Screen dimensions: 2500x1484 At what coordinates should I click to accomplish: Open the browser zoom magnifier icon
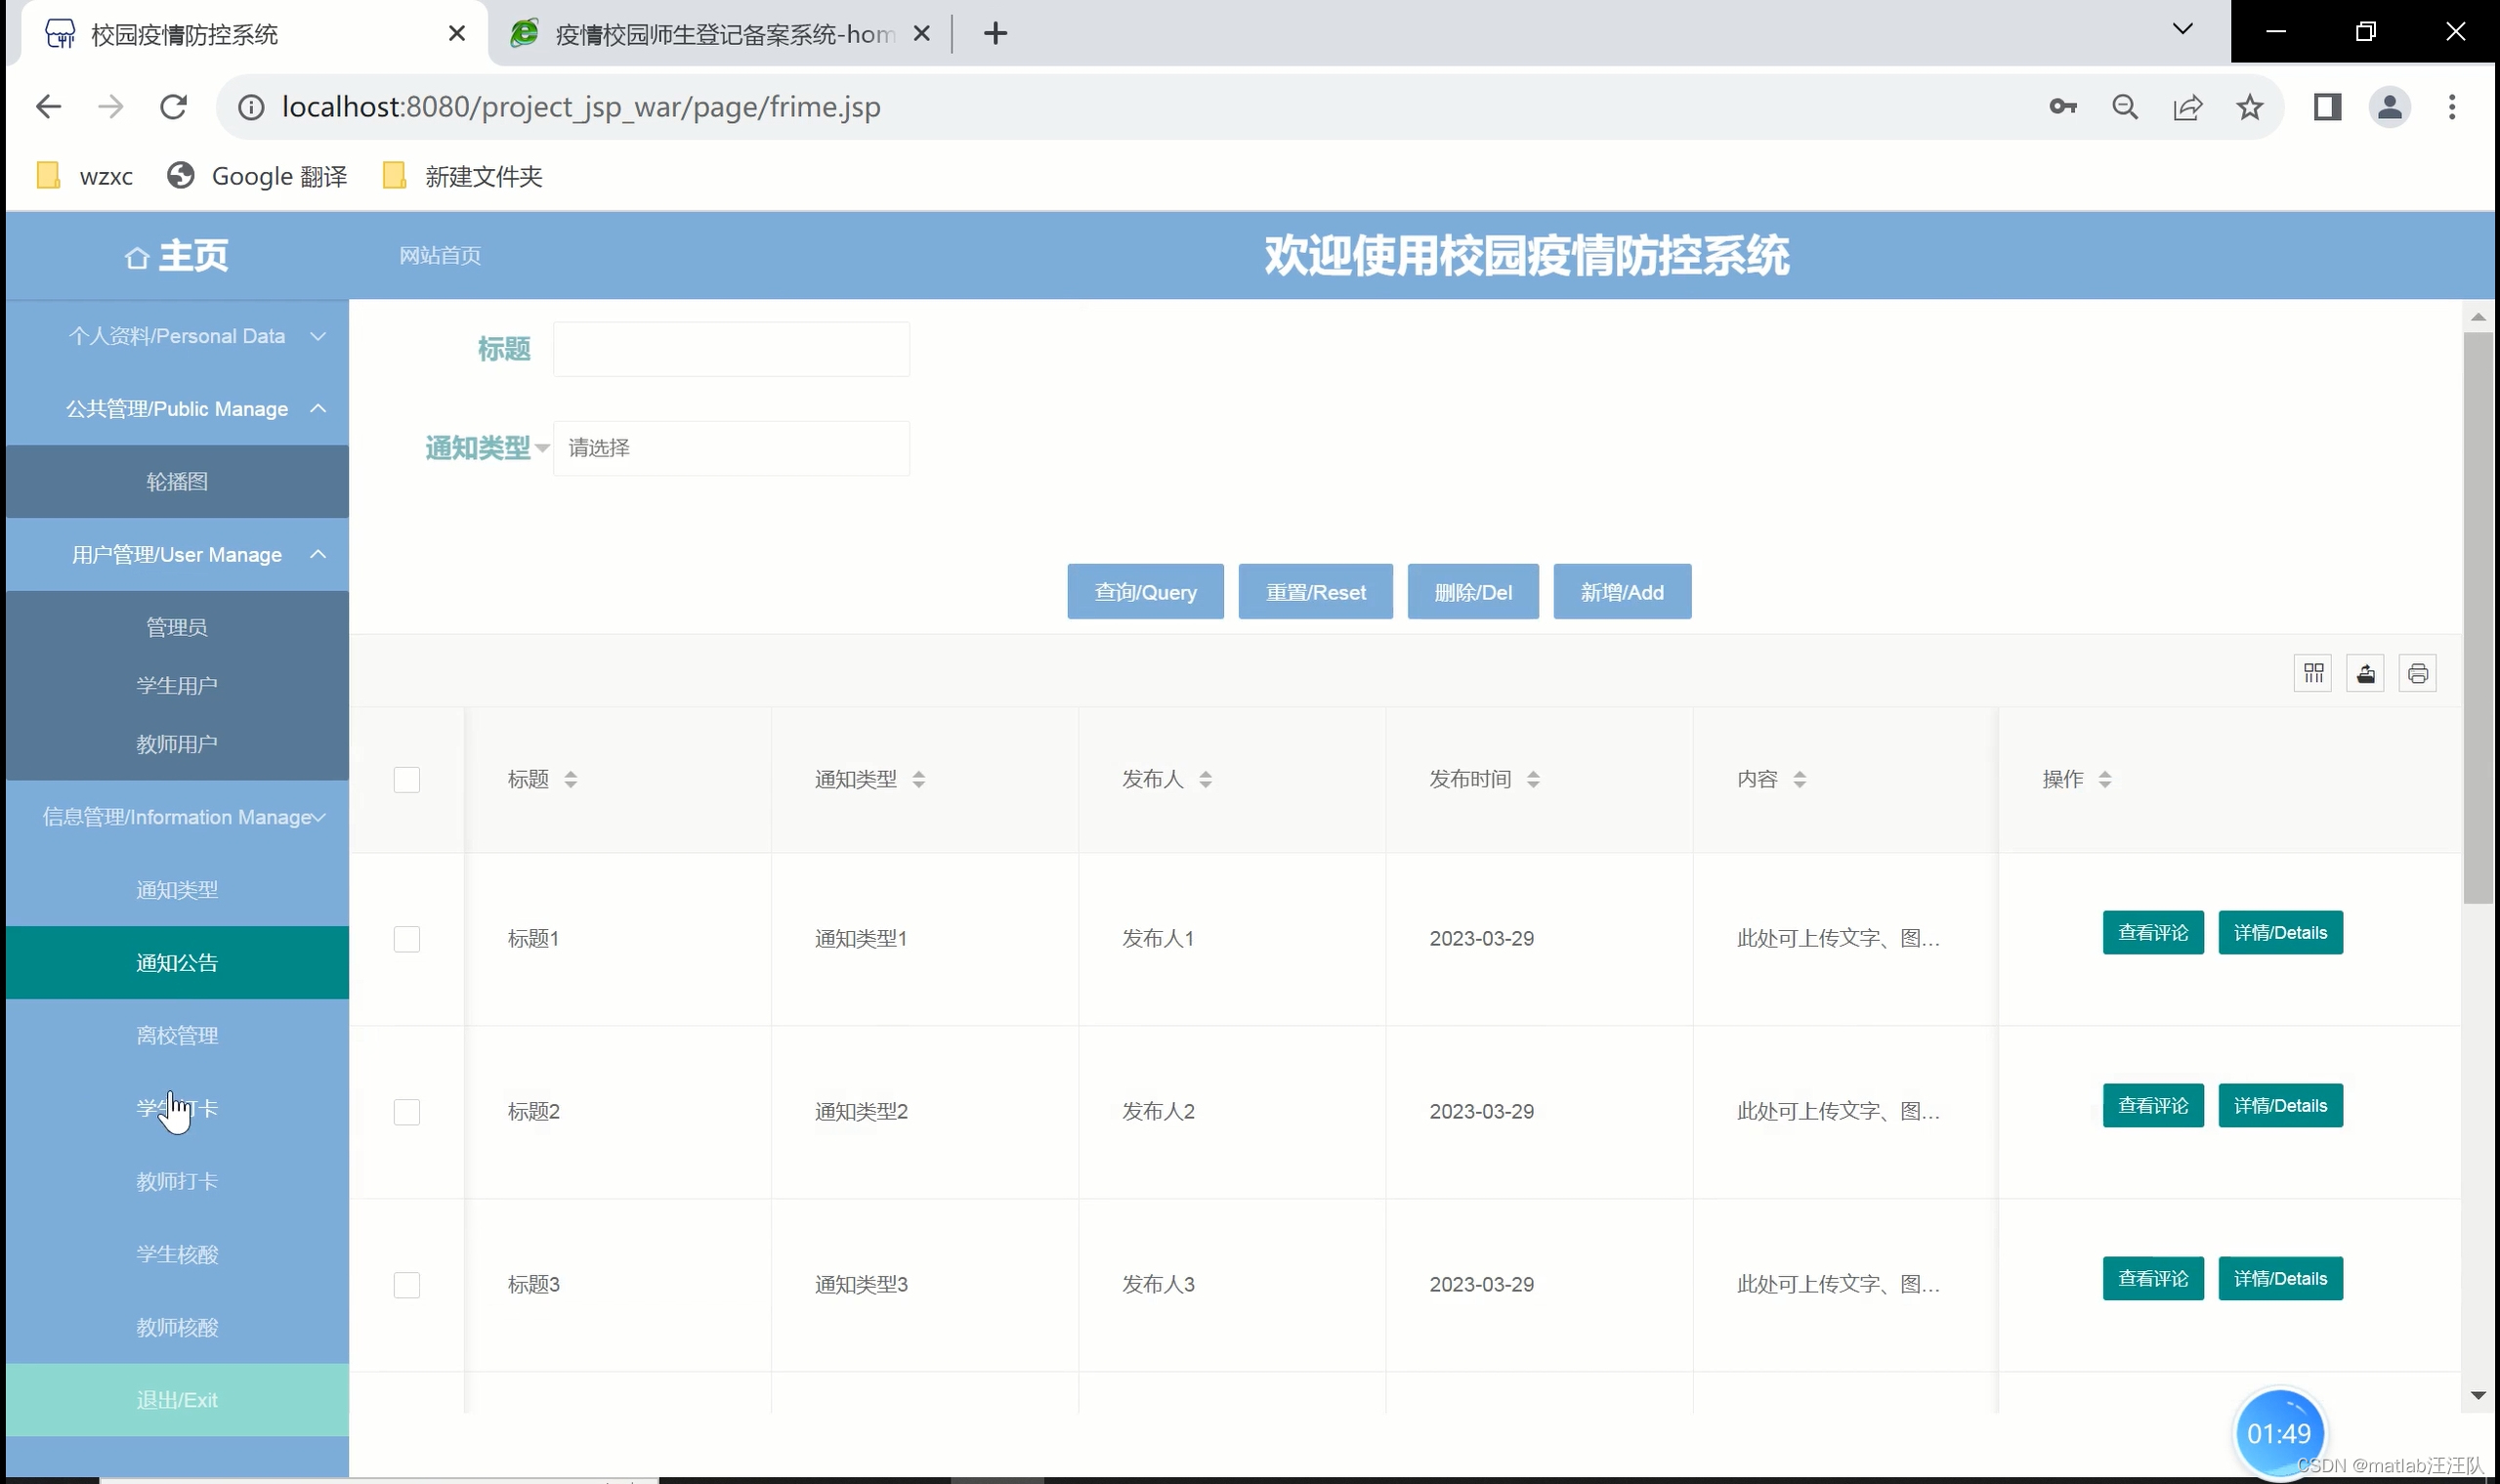[x=2125, y=107]
